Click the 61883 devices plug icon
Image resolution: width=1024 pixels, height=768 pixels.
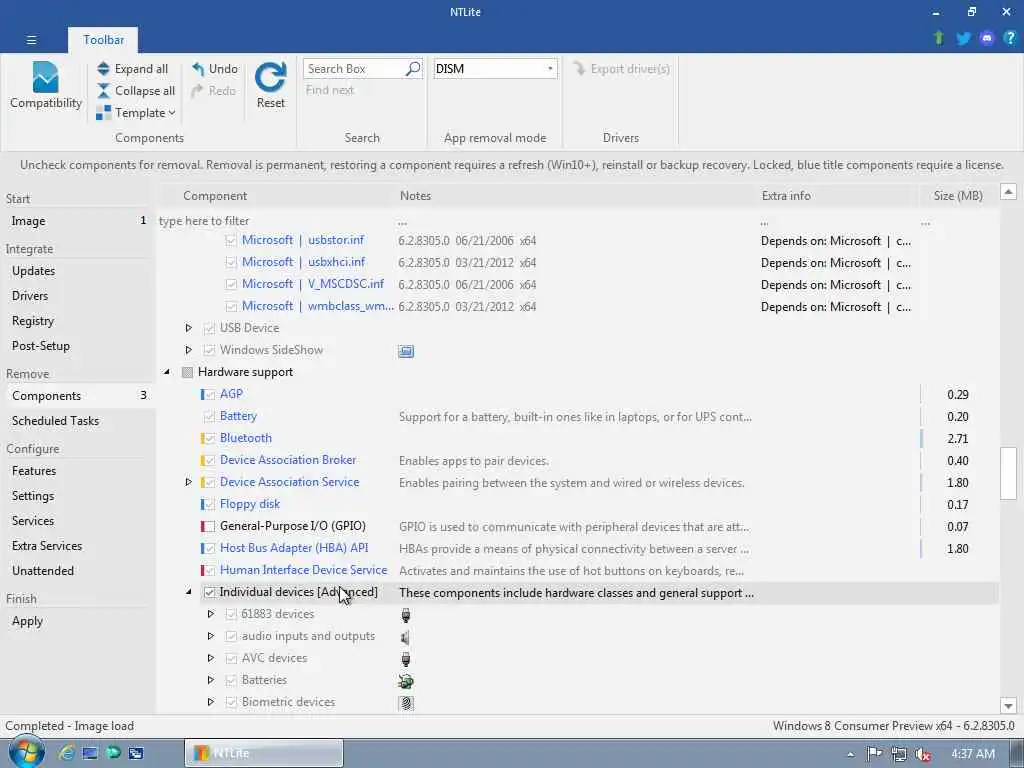point(406,615)
